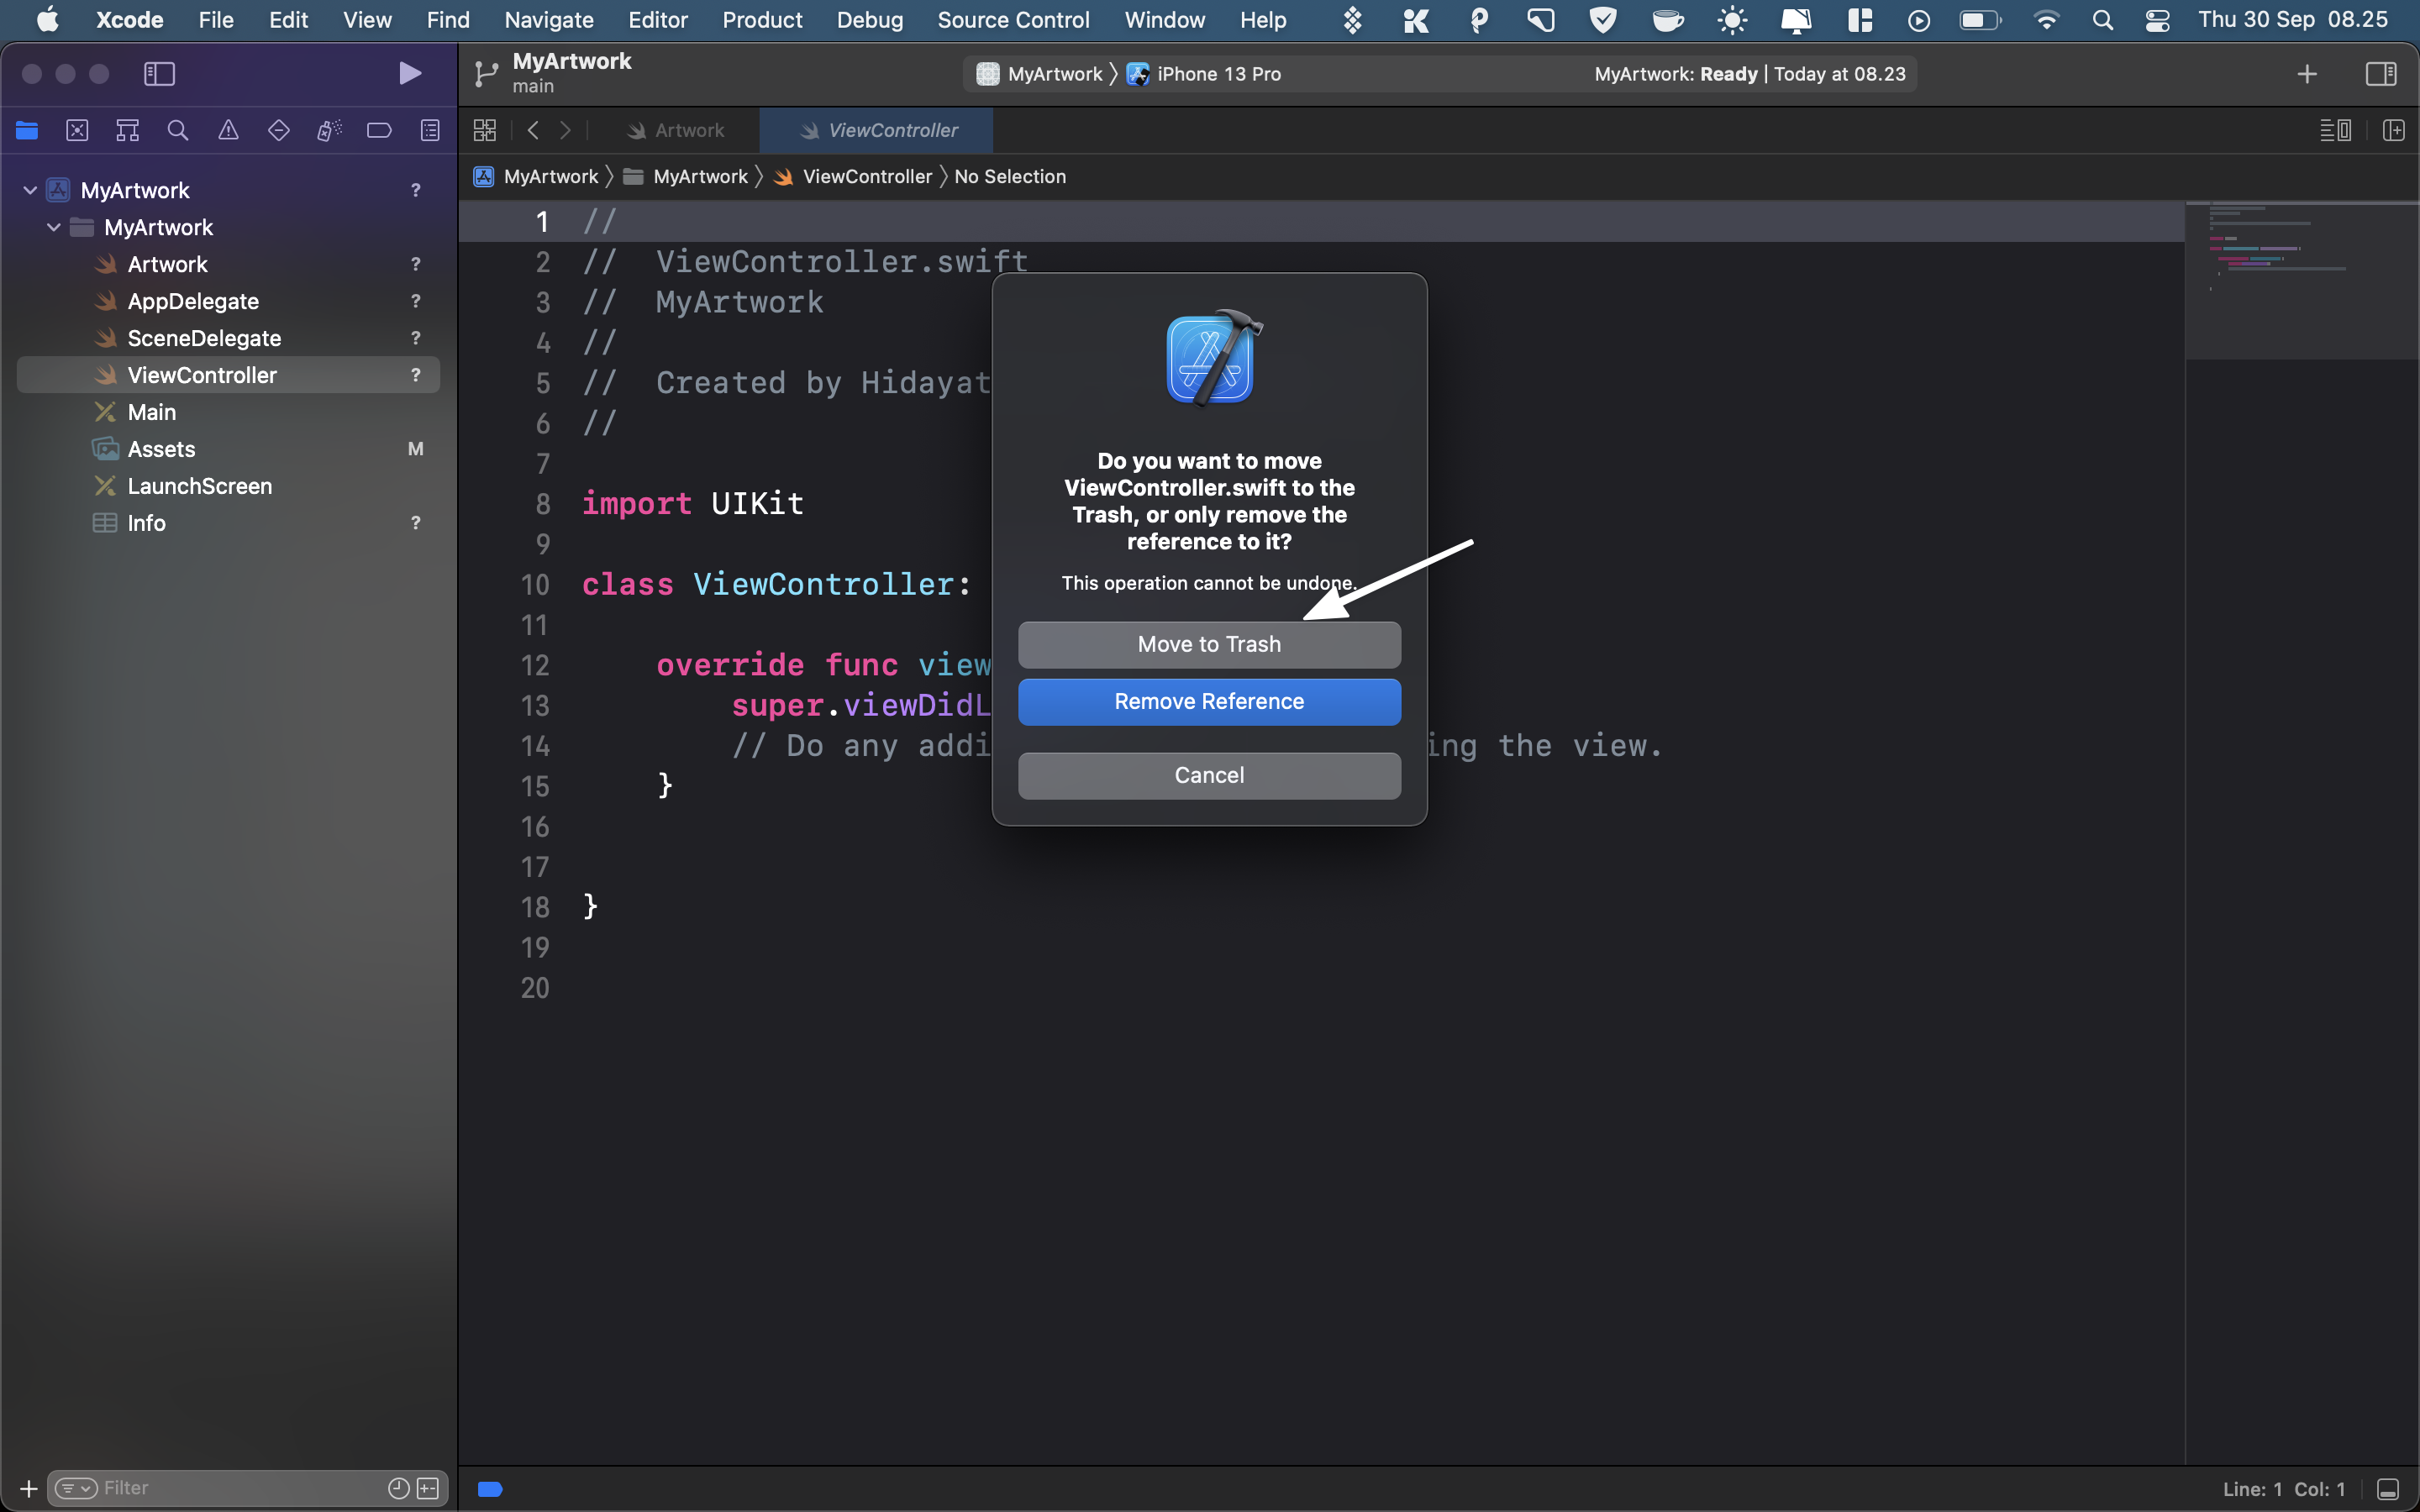Open Spotlight search in menu bar
2420x1512 pixels.
pos(2102,20)
